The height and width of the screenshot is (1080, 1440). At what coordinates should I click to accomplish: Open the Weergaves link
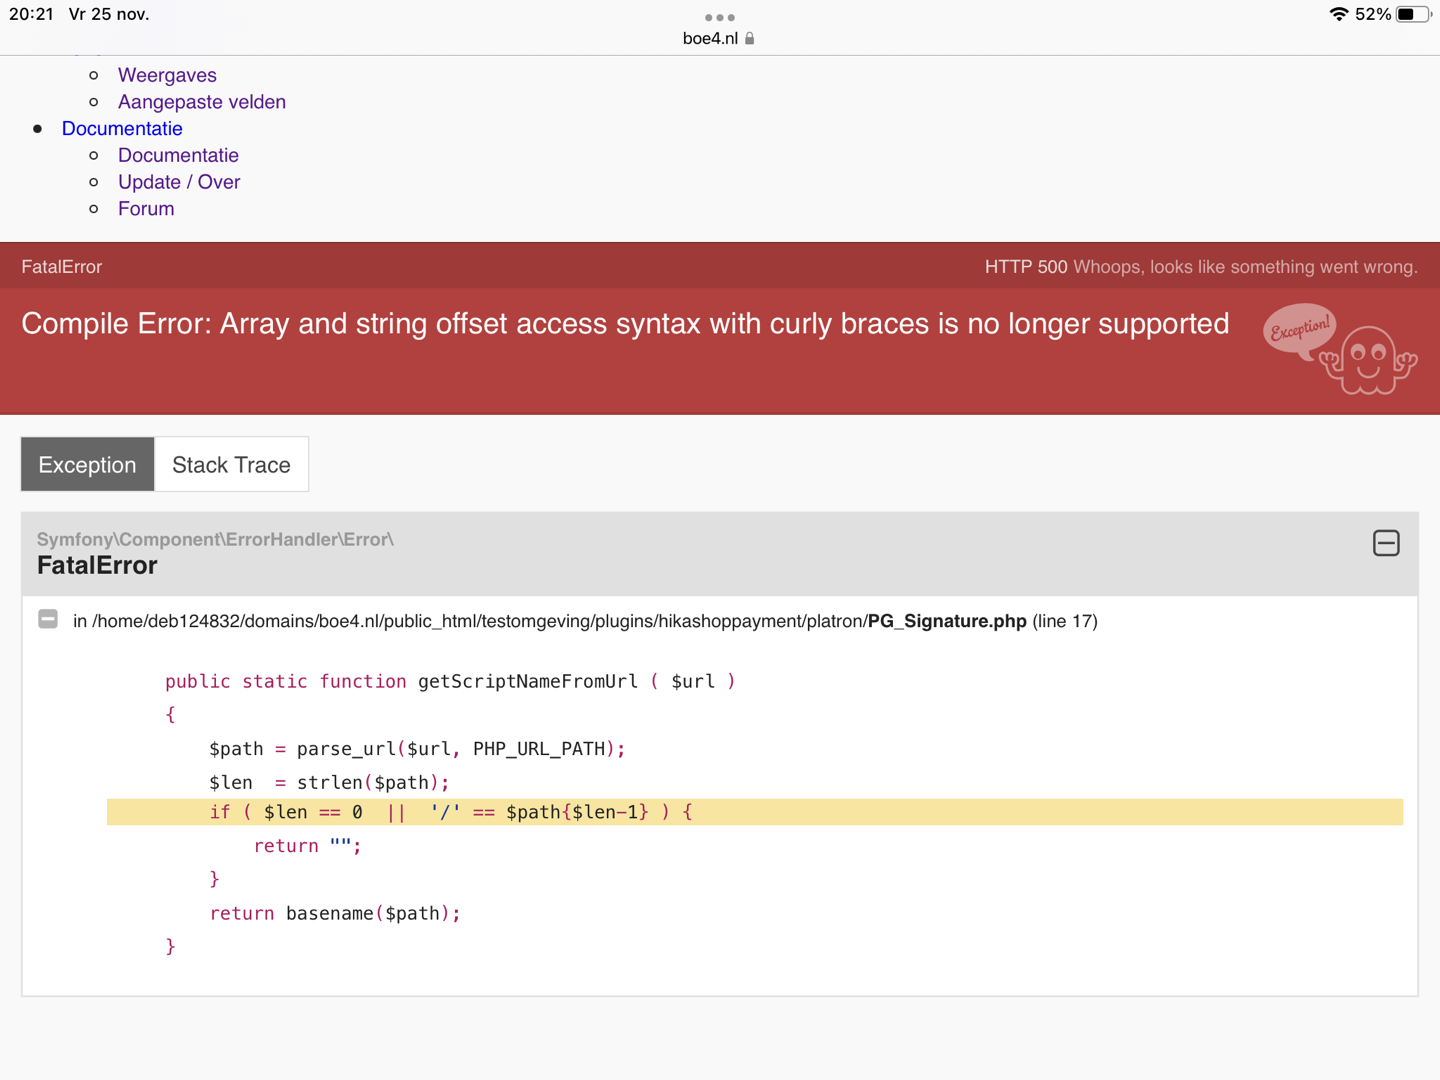tap(167, 75)
